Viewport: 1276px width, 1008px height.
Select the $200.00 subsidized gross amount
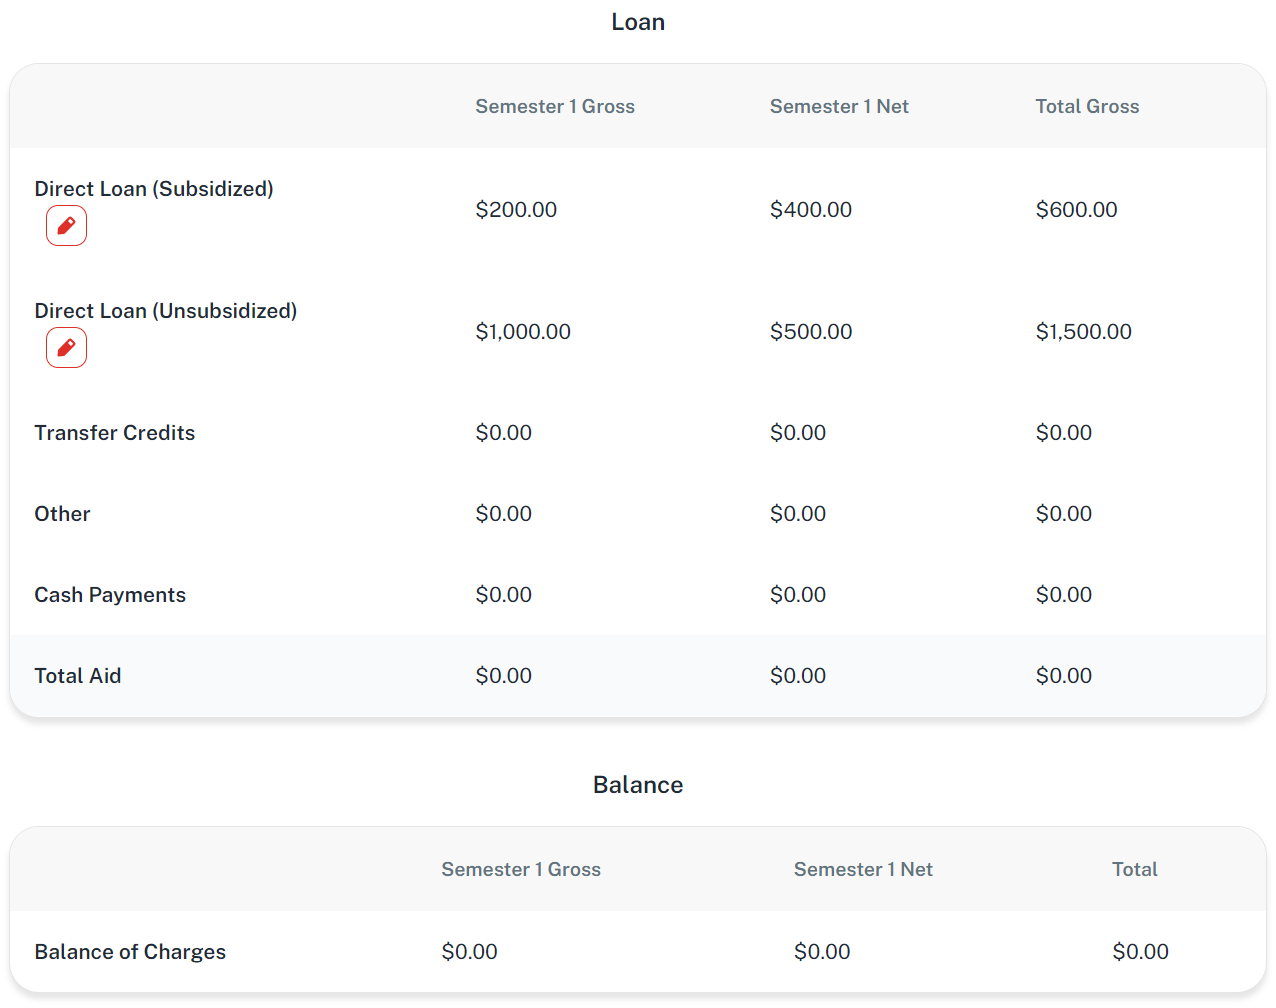click(516, 210)
